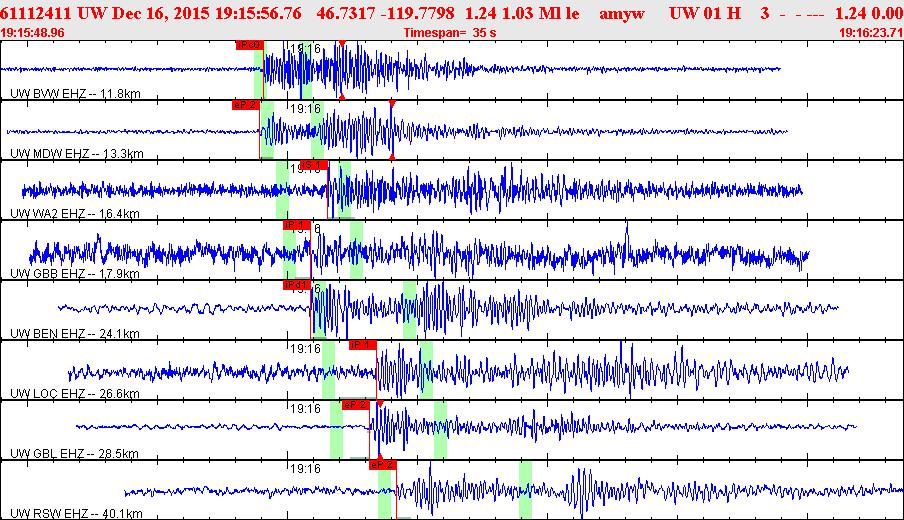The image size is (904, 520).
Task: Click the Timespan 35 s label
Action: click(x=449, y=33)
